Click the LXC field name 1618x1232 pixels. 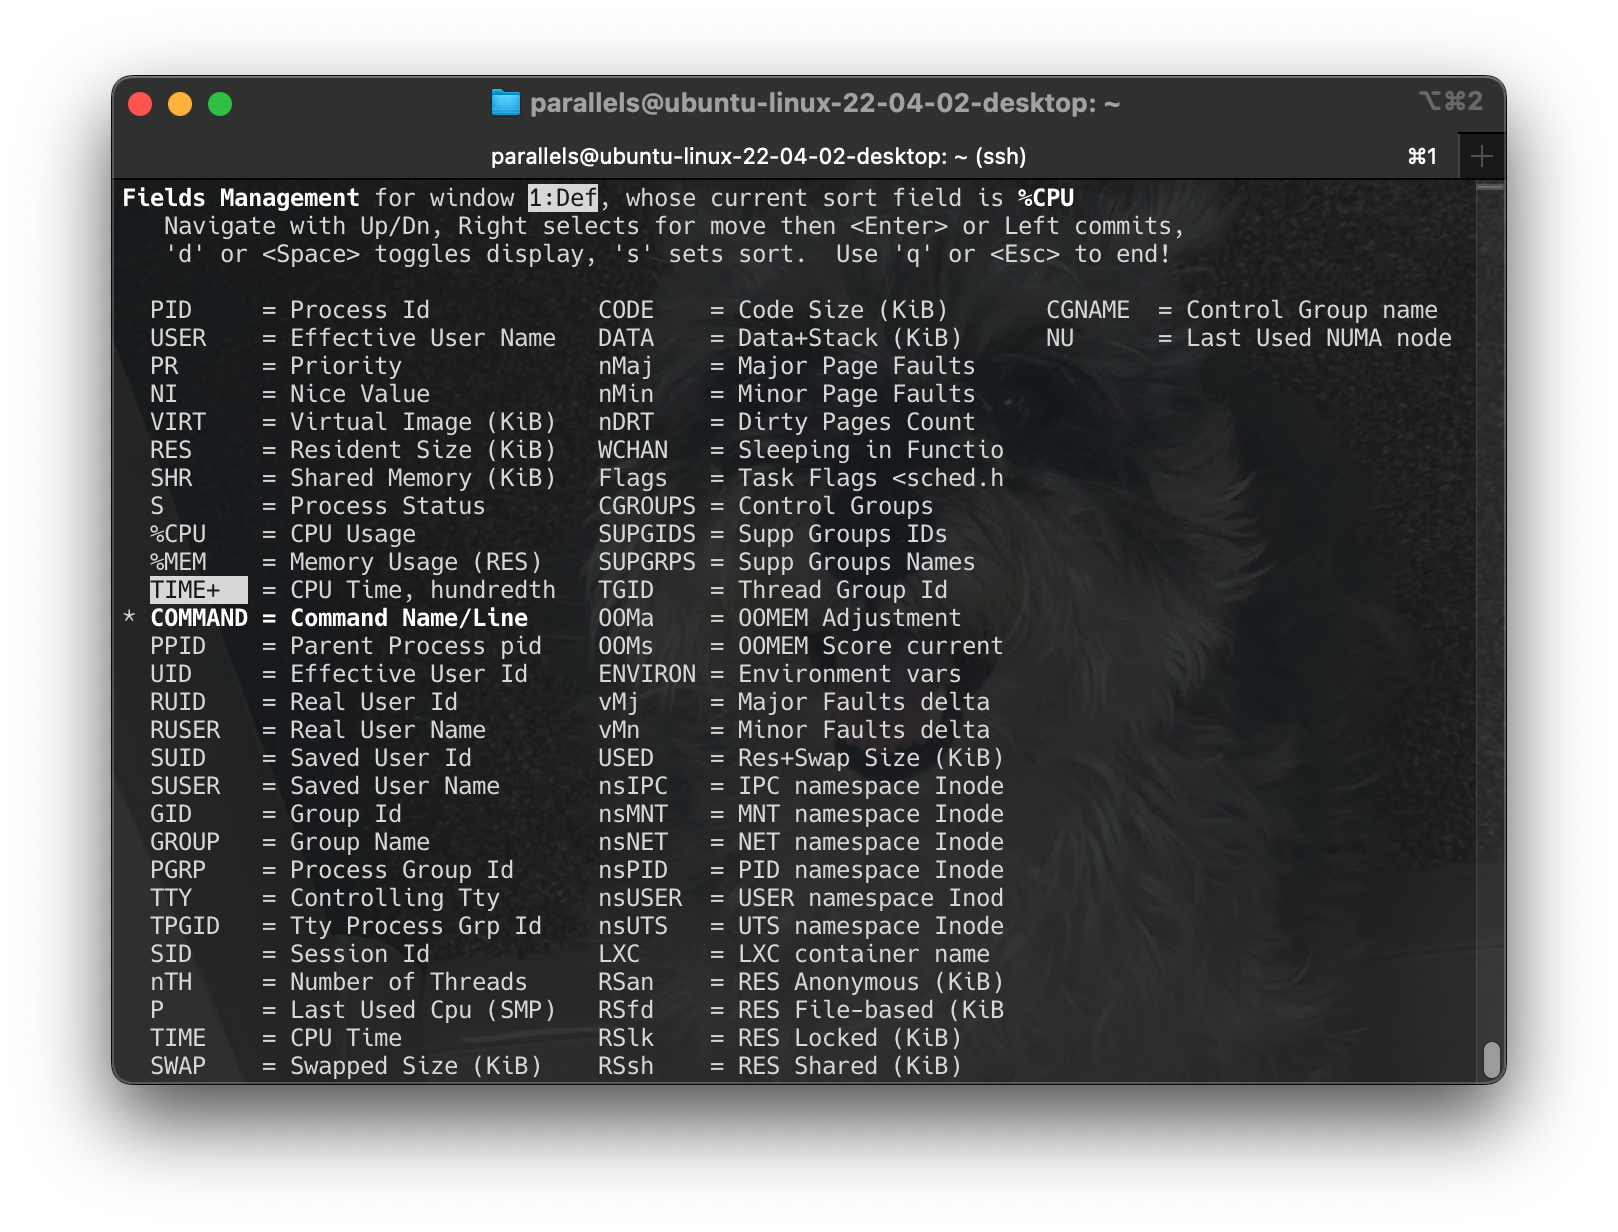(x=619, y=954)
